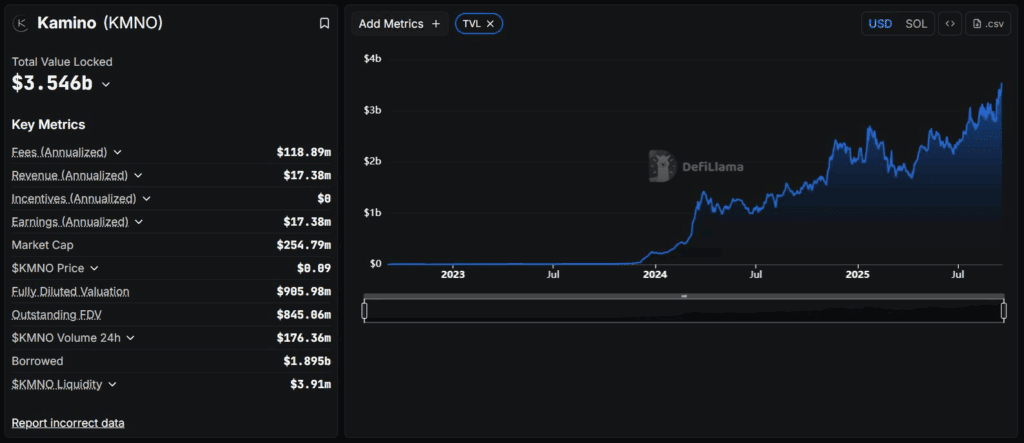Download chart data as .csv
Viewport: 1024px width, 443px height.
pos(987,23)
